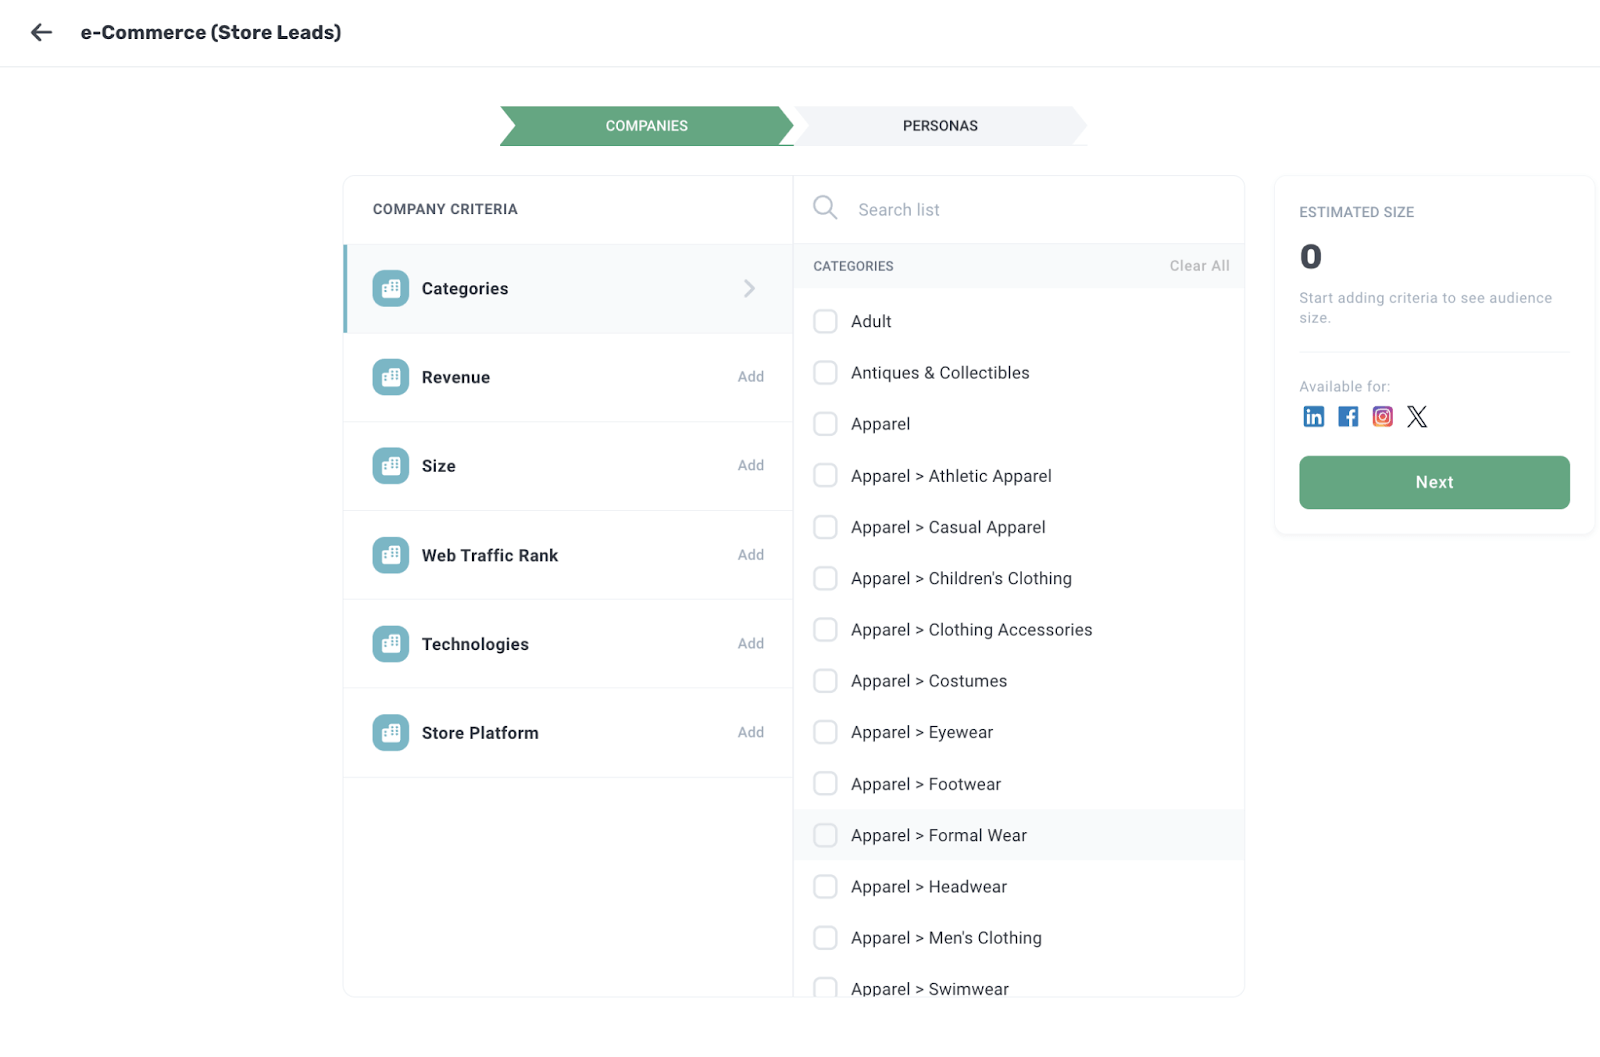Click Add next to Size

[x=751, y=465]
